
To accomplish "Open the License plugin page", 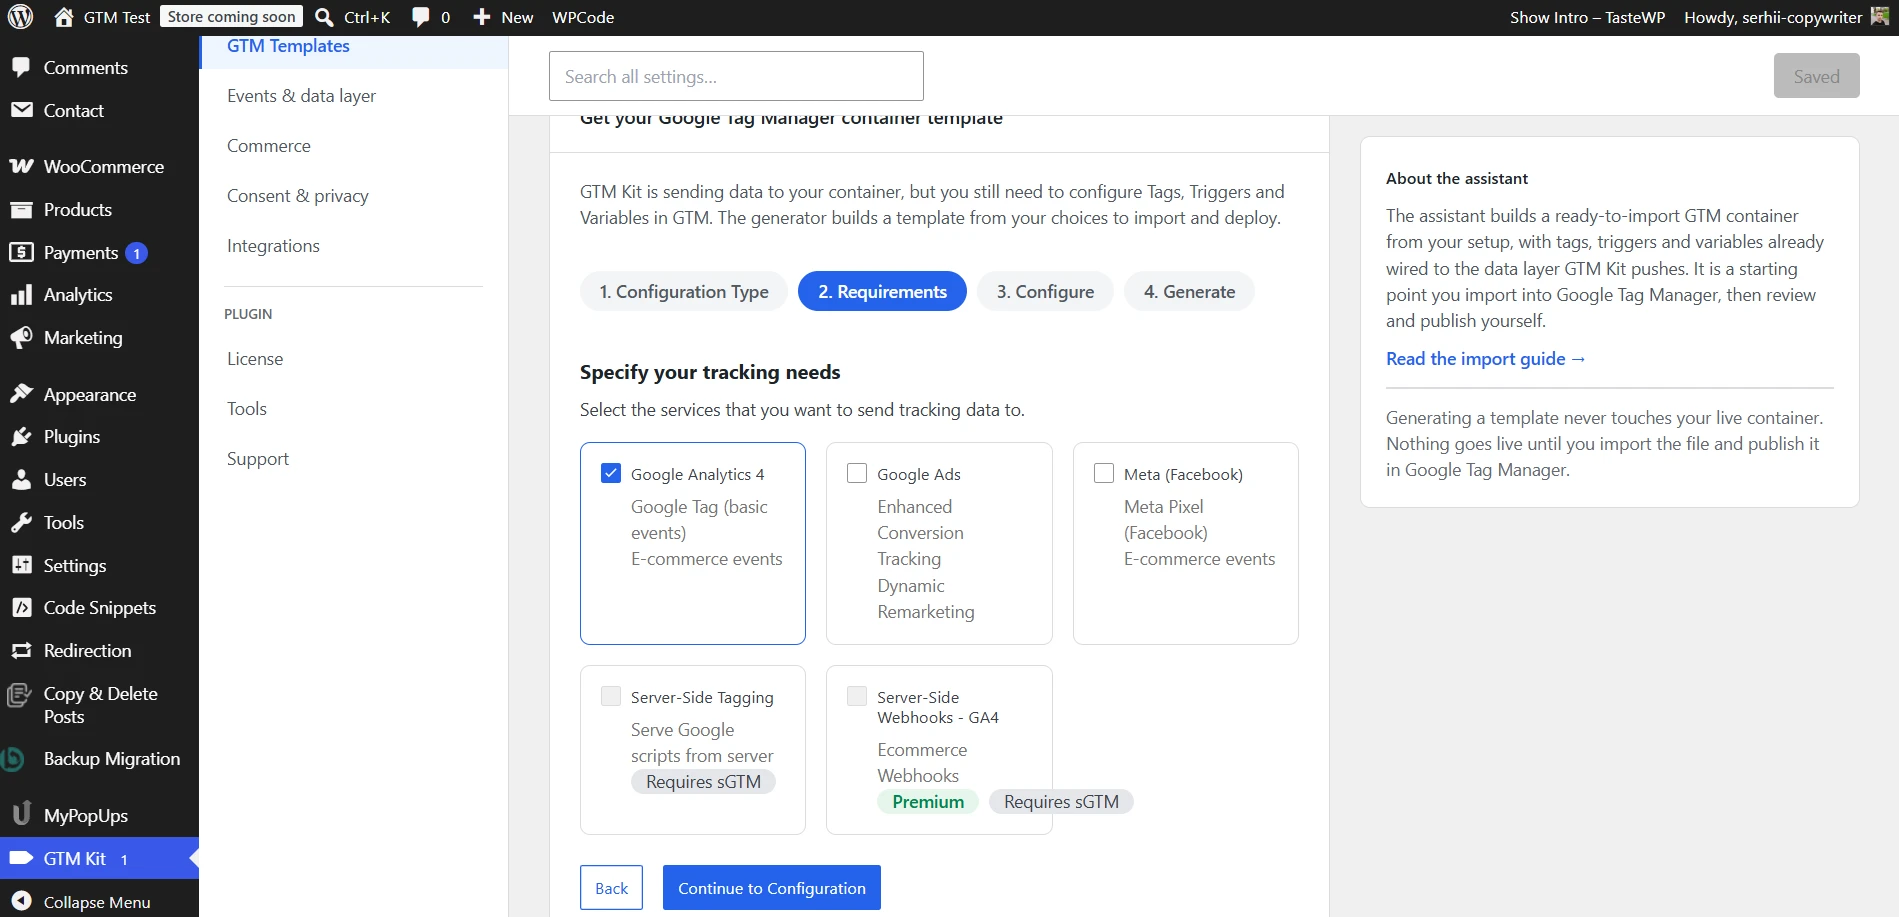I will 255,359.
